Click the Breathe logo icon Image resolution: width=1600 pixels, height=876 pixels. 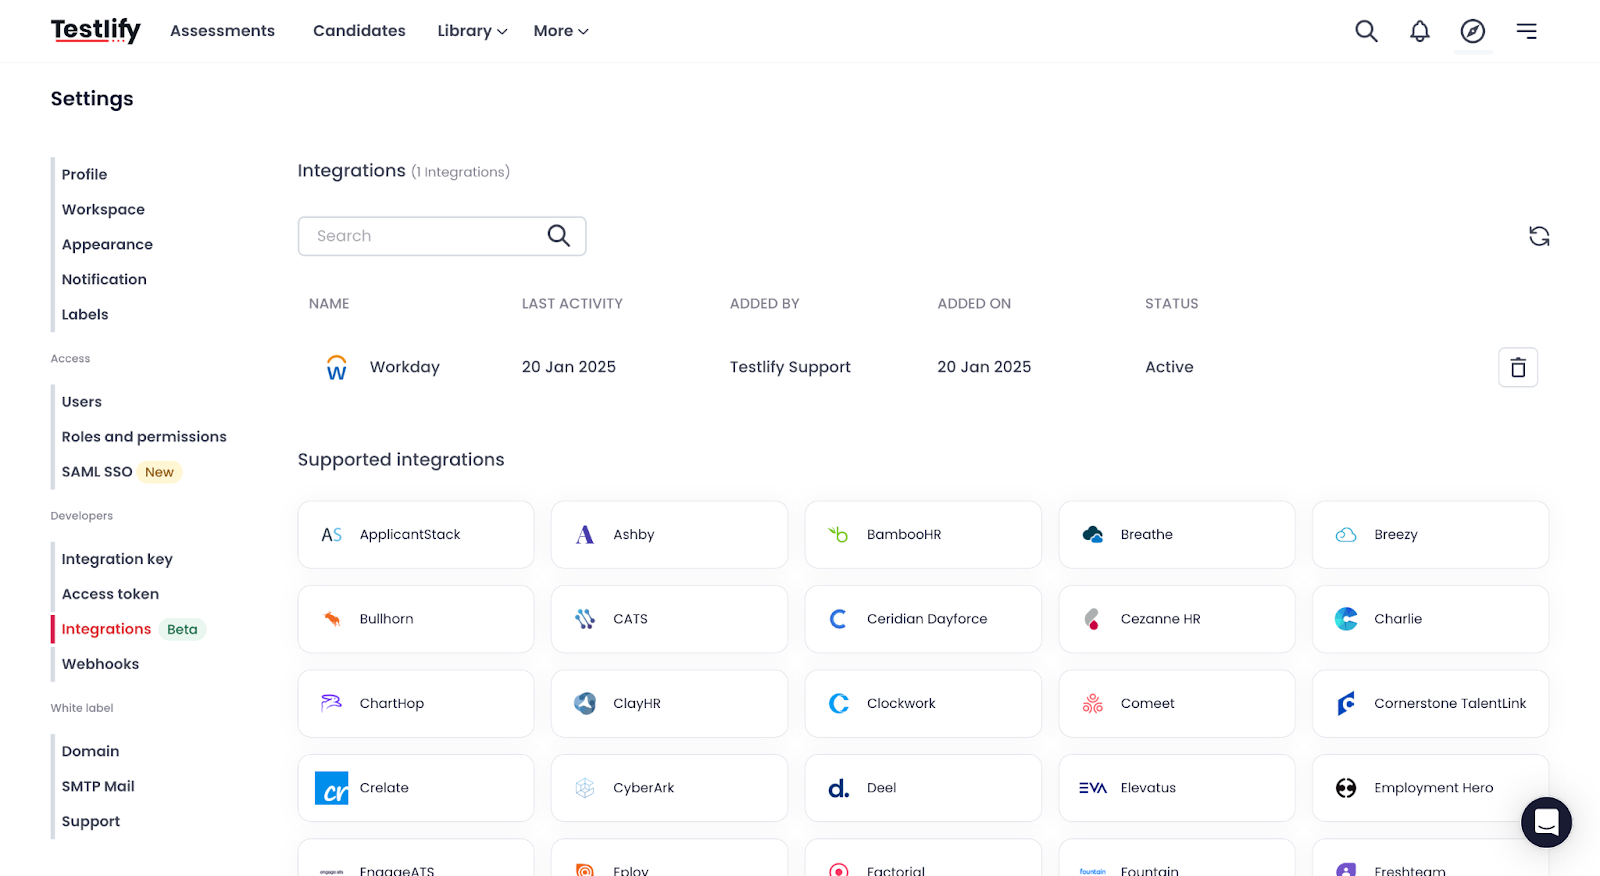pos(1093,535)
